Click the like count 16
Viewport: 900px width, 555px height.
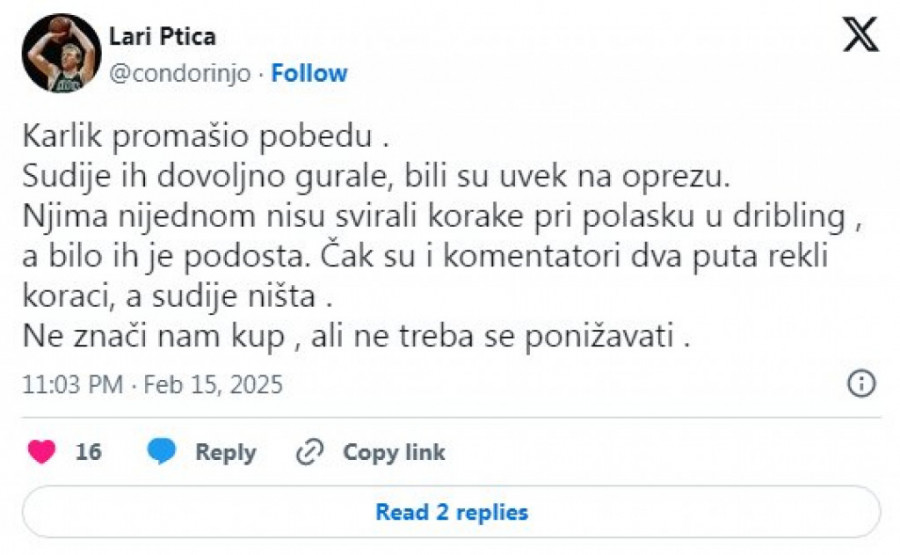click(88, 452)
